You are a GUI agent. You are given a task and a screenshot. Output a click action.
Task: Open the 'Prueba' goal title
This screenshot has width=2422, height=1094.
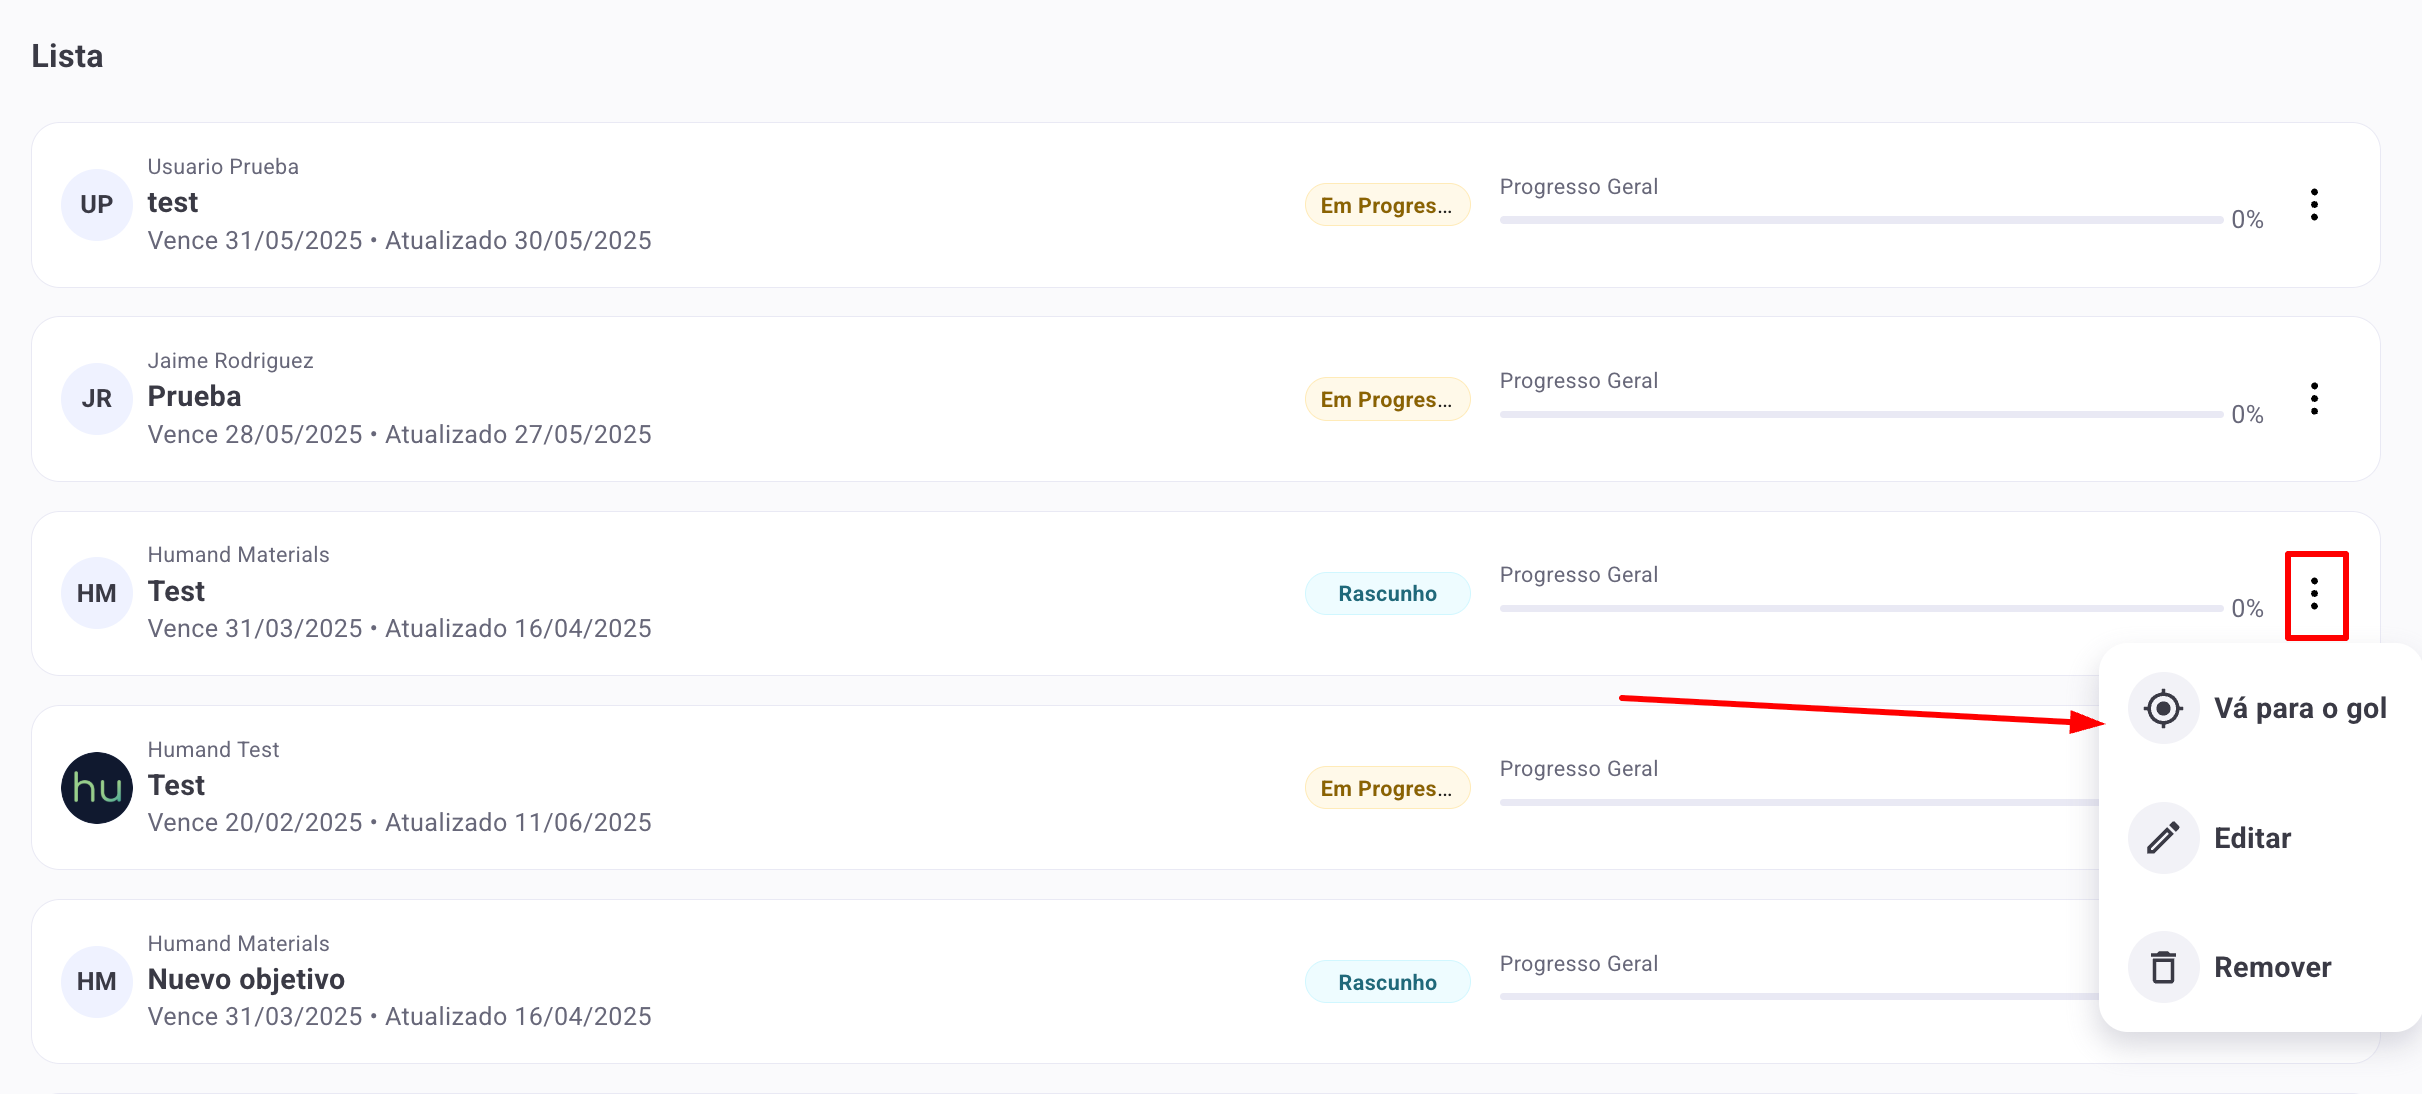click(194, 397)
